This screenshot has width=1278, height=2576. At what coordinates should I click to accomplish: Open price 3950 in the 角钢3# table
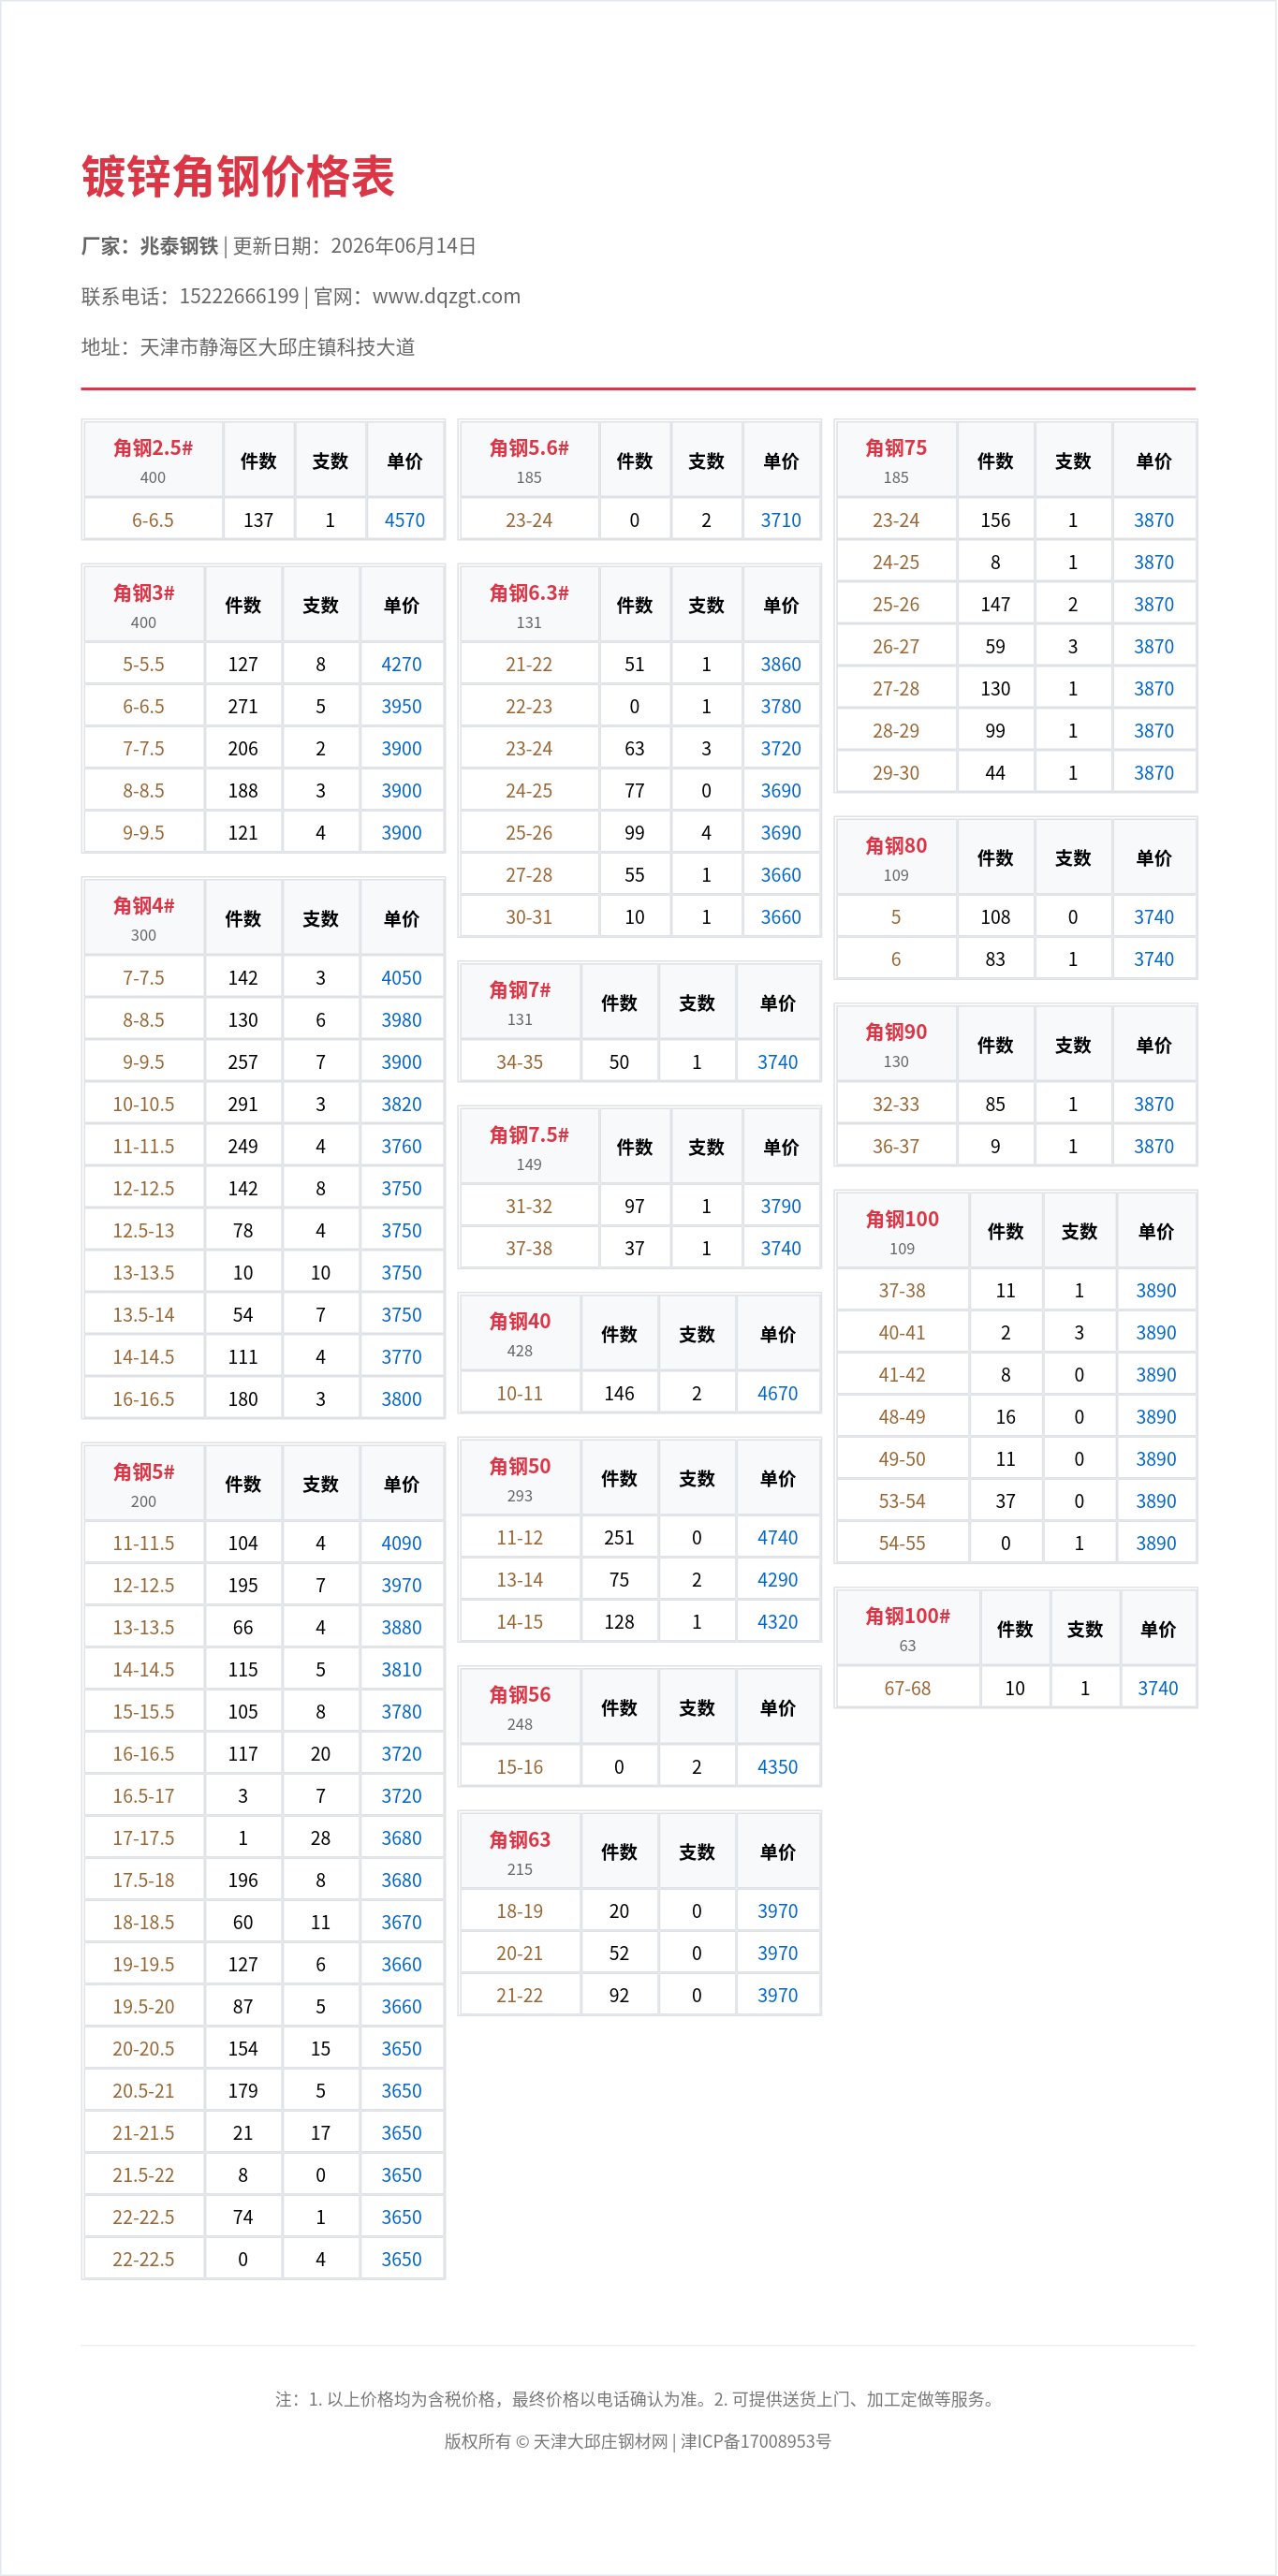(x=402, y=706)
